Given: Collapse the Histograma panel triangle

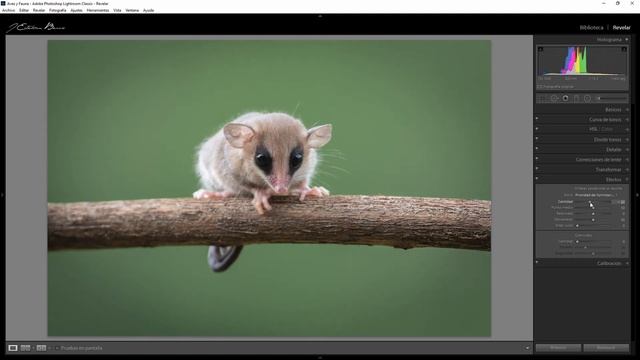Looking at the screenshot, I should coord(627,40).
